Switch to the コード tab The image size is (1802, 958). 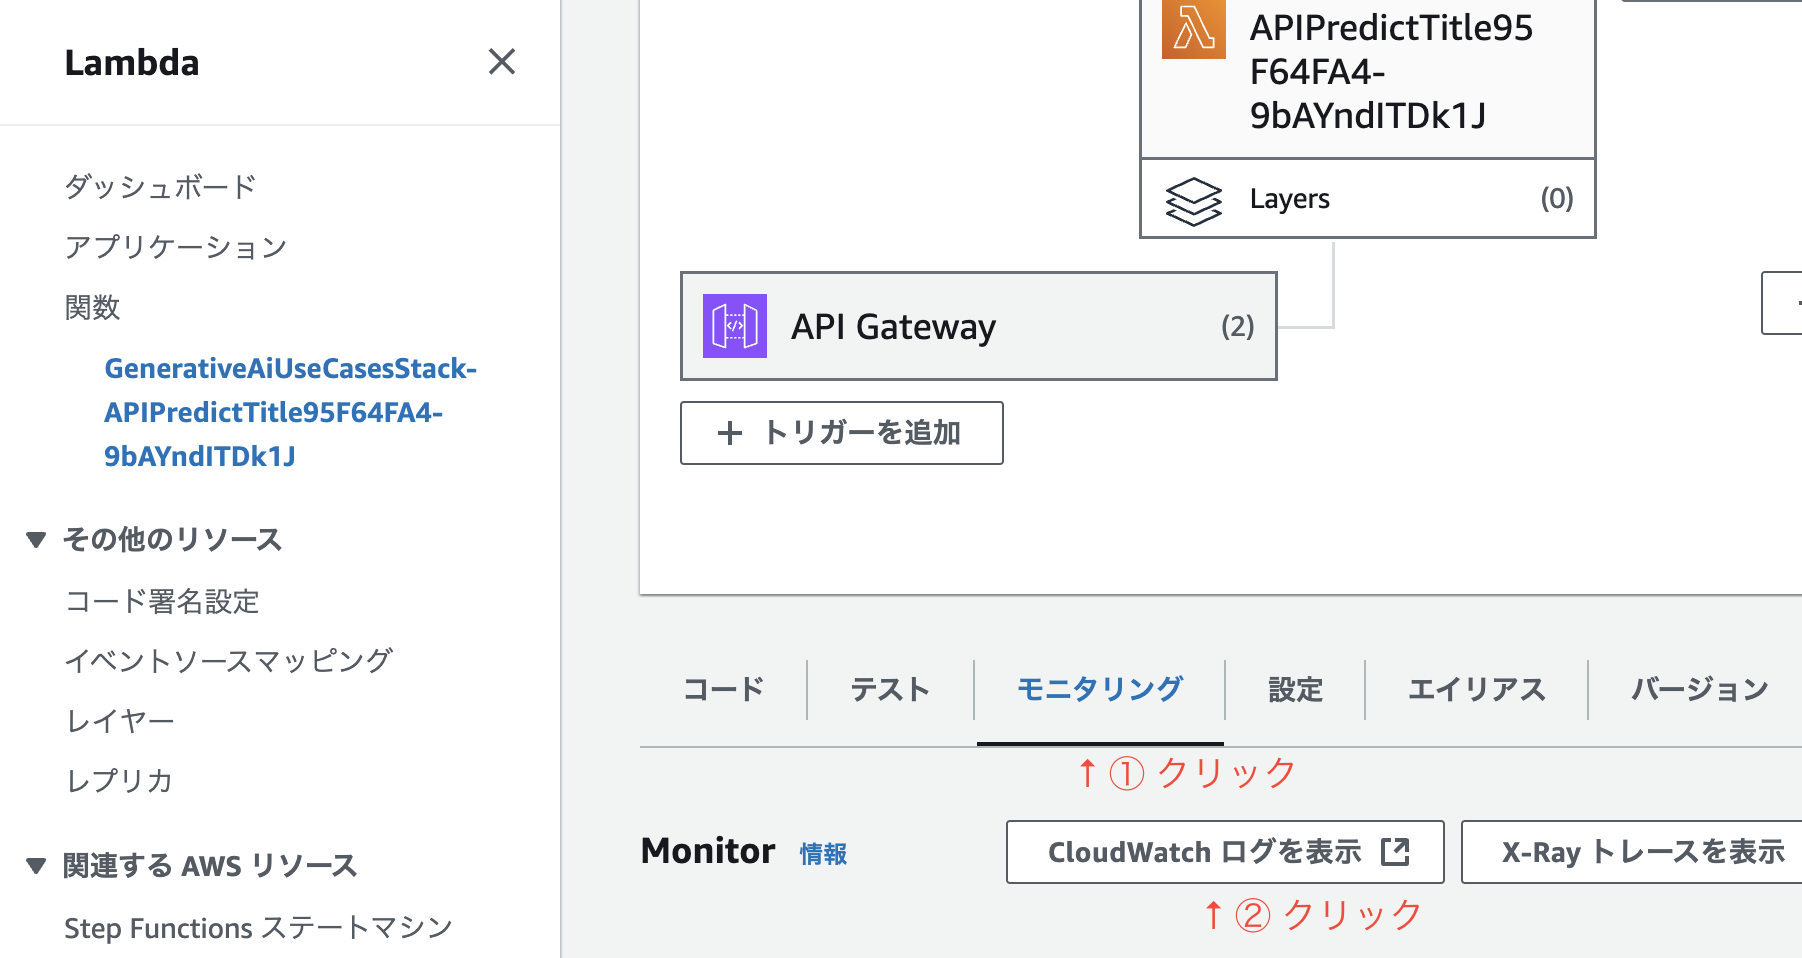coord(722,689)
